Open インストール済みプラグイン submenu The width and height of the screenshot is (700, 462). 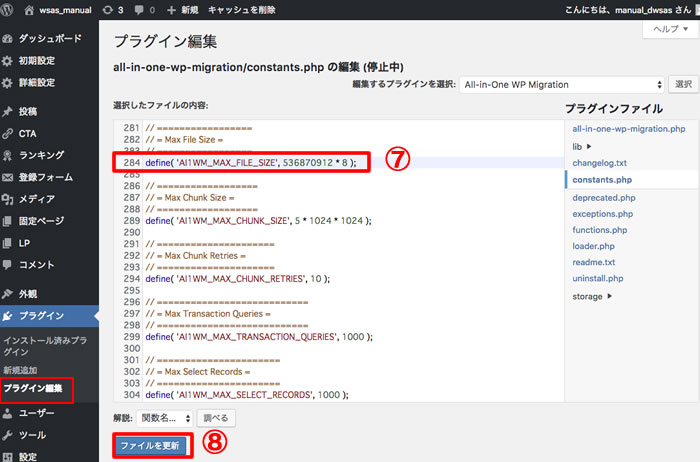[45, 346]
